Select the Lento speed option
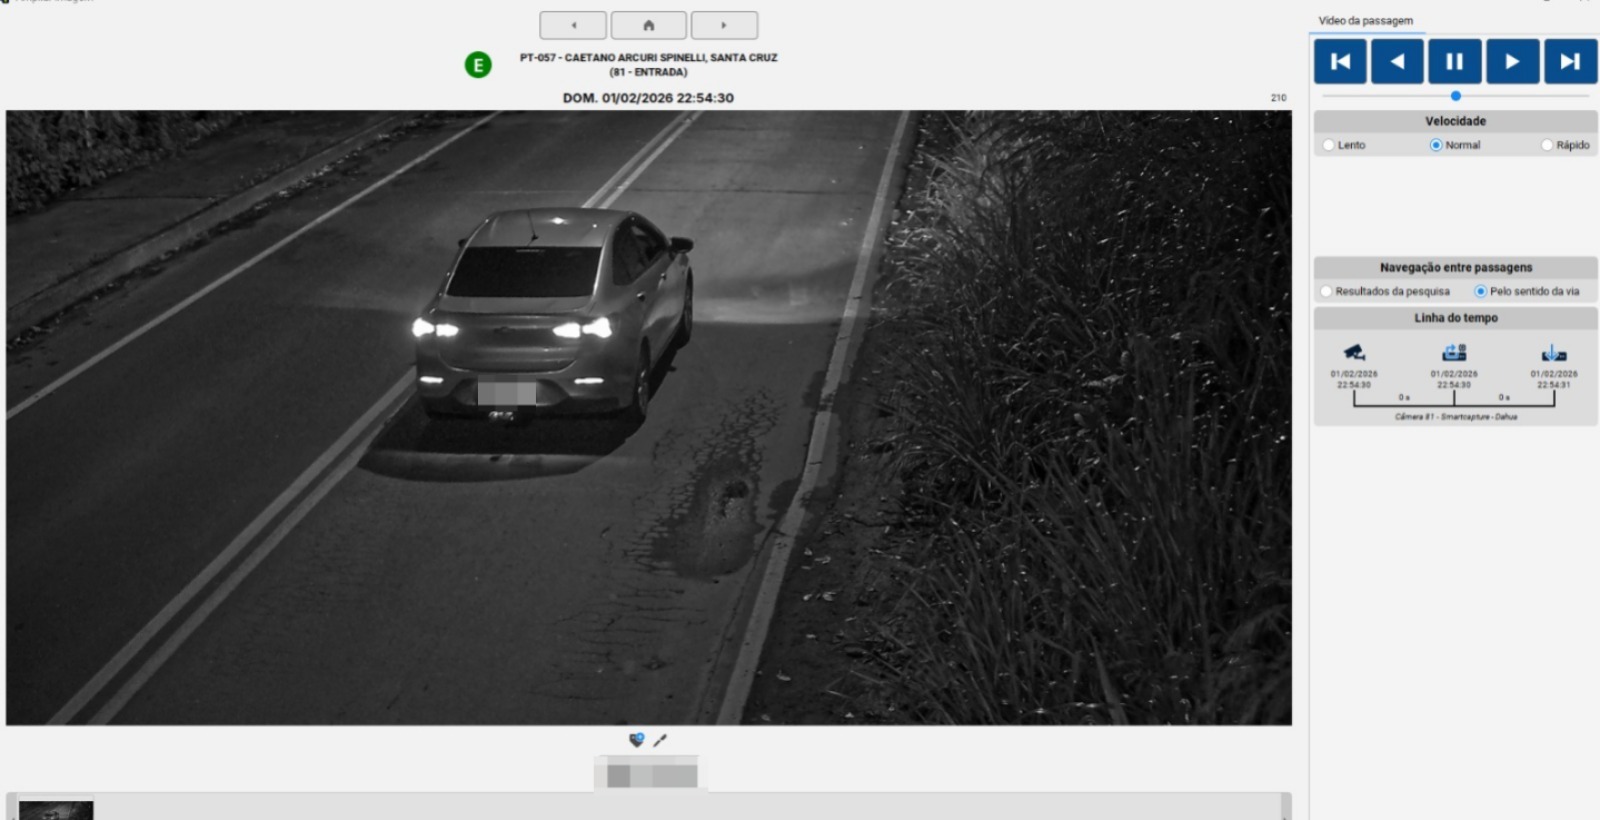 click(x=1329, y=145)
